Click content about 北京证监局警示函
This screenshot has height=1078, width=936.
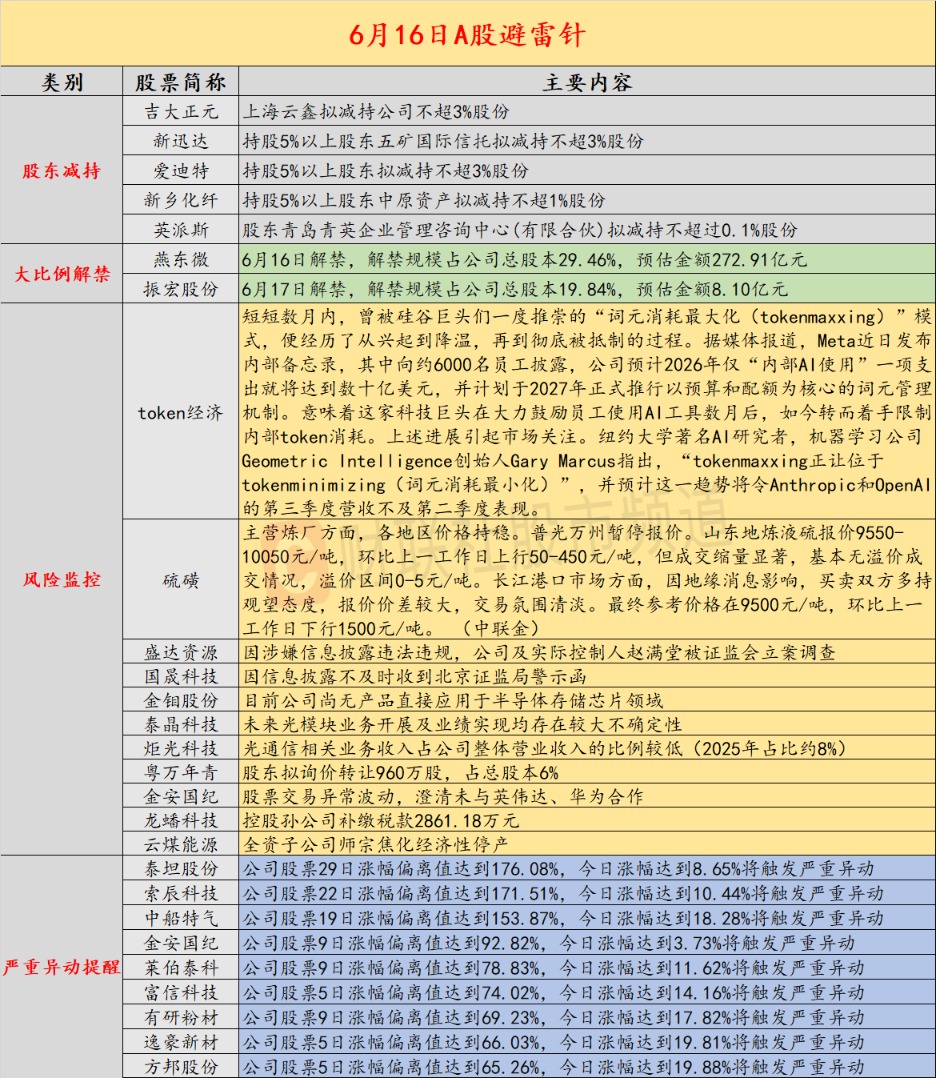click(414, 676)
